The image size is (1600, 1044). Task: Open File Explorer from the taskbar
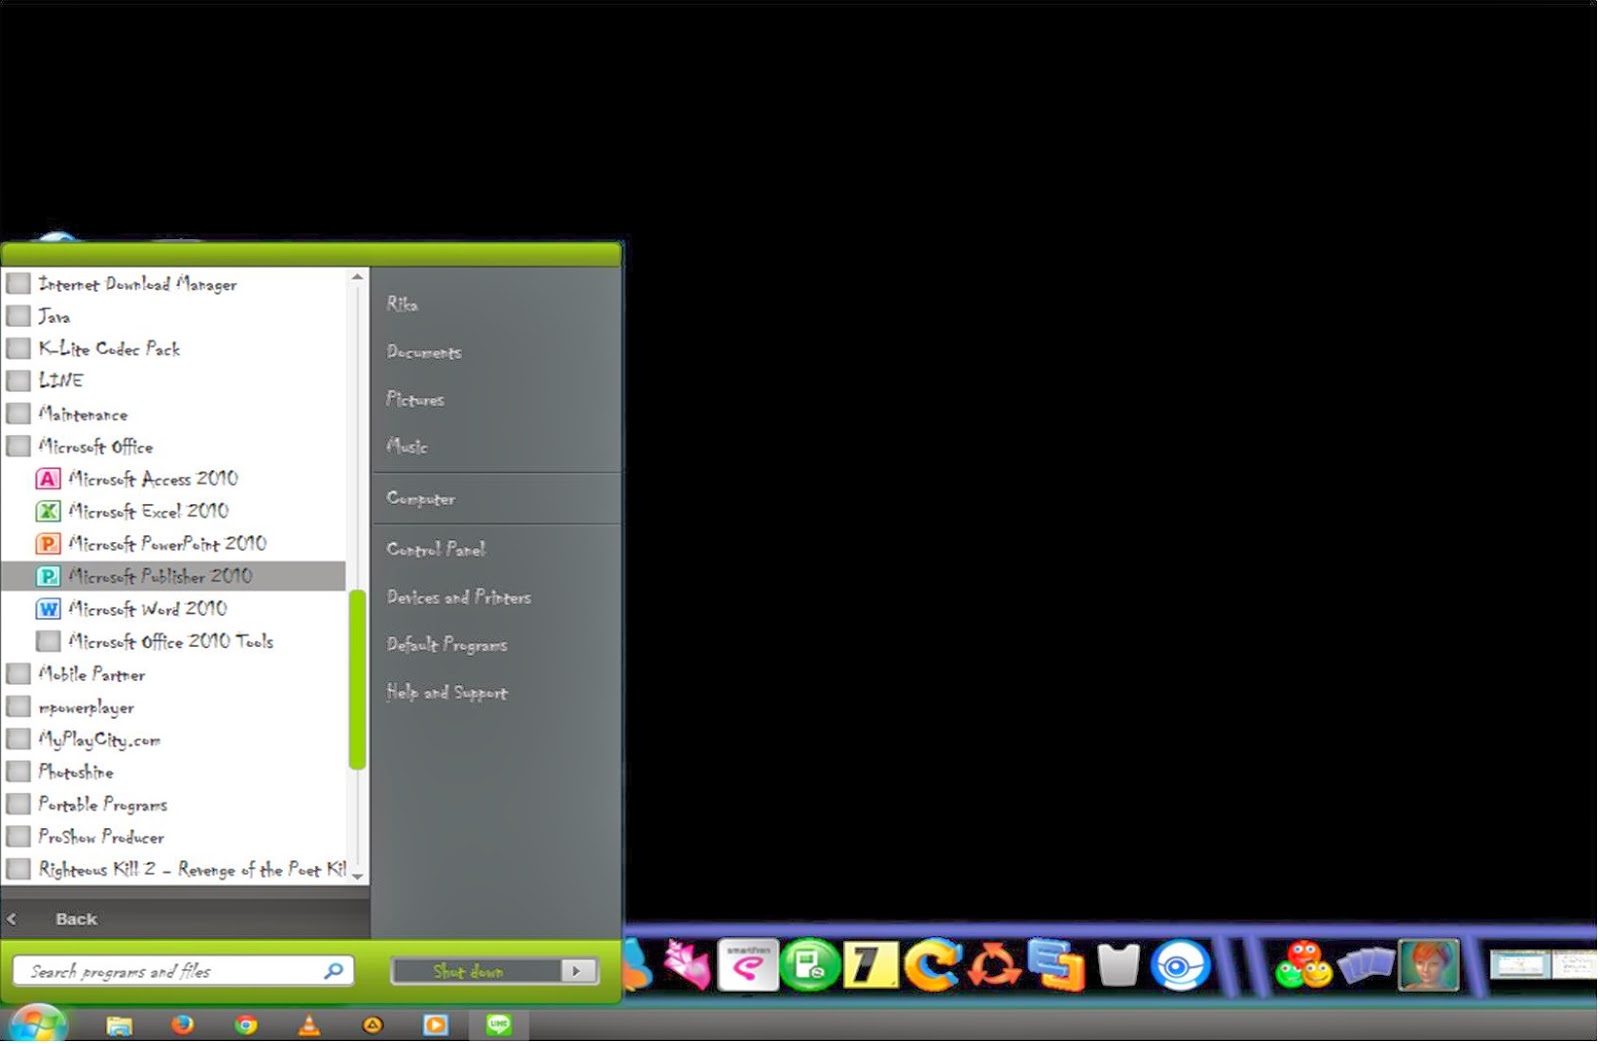119,1025
